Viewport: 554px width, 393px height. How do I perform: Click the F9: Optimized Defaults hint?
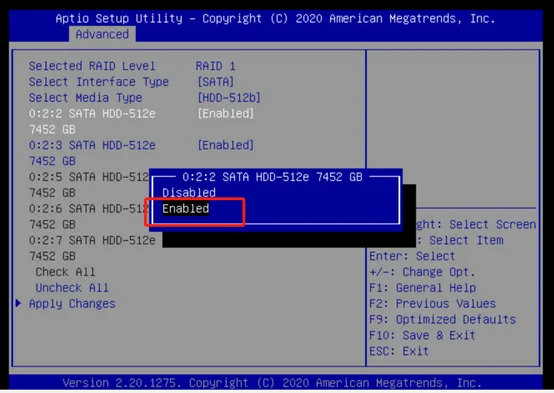point(442,319)
